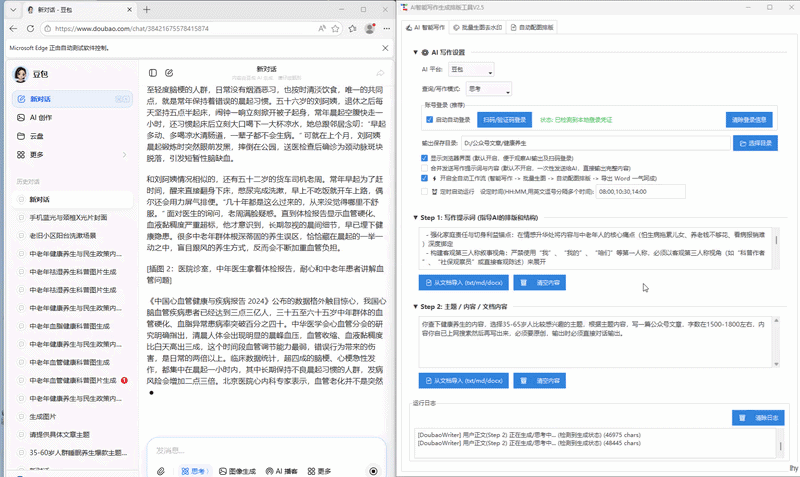Viewport: 800px width, 477px height.
Task: Click Step 1 从文档导入 button
Action: pos(464,283)
